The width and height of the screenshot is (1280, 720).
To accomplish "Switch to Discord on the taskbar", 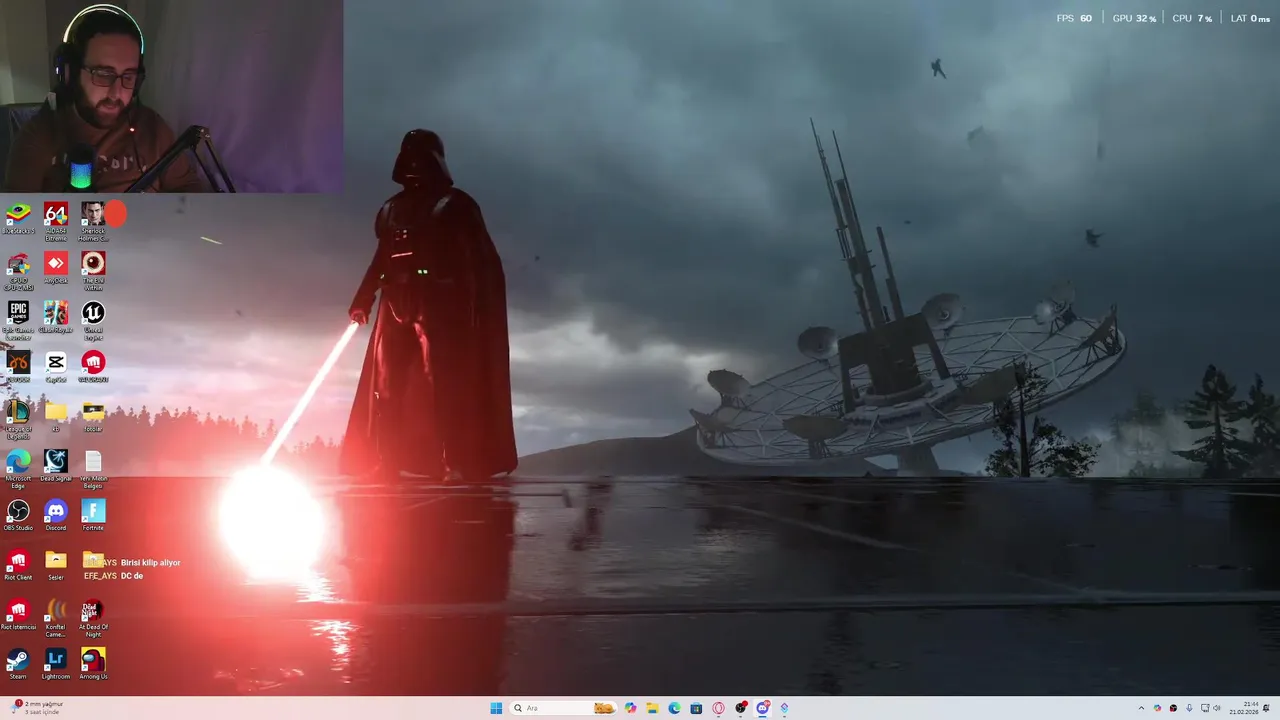I will point(762,708).
